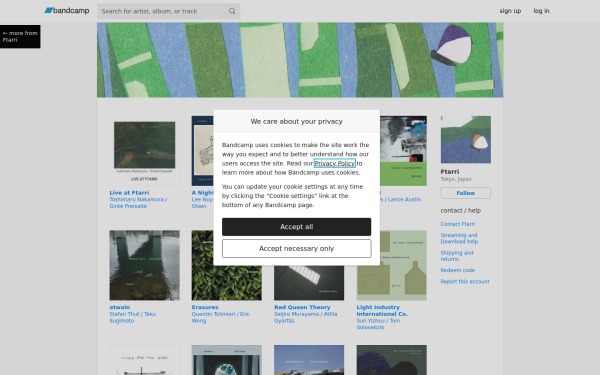
Task: Click the 'contact / help' heading
Action: [x=461, y=210]
